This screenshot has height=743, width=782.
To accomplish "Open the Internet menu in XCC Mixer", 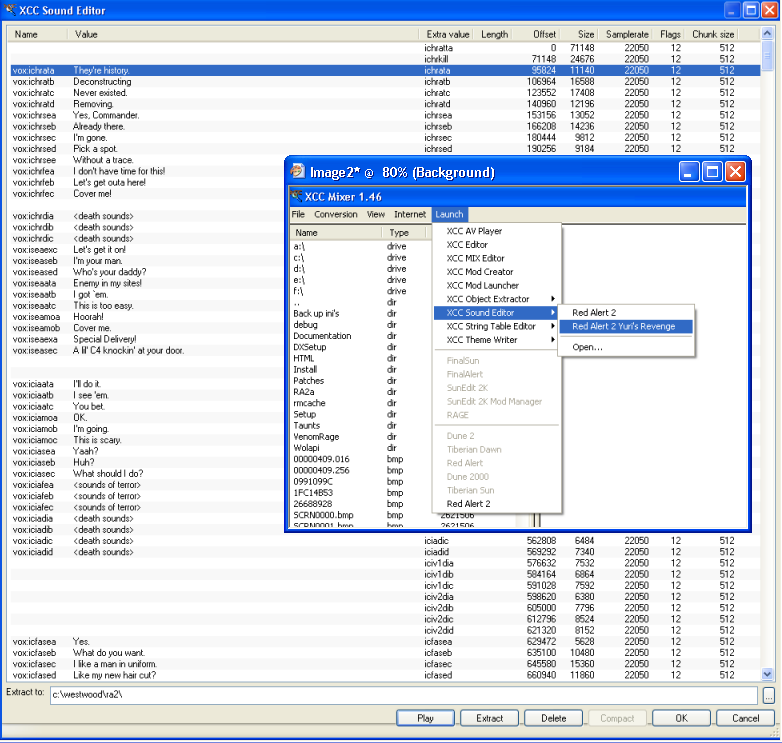I will point(410,214).
